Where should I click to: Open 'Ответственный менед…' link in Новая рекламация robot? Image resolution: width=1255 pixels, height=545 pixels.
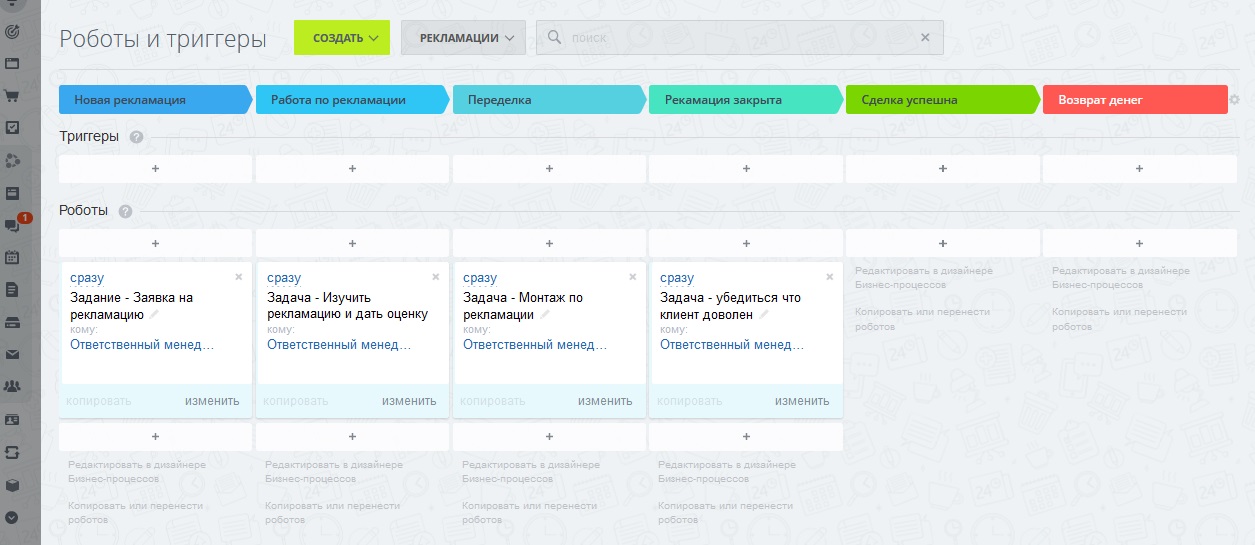tap(141, 345)
